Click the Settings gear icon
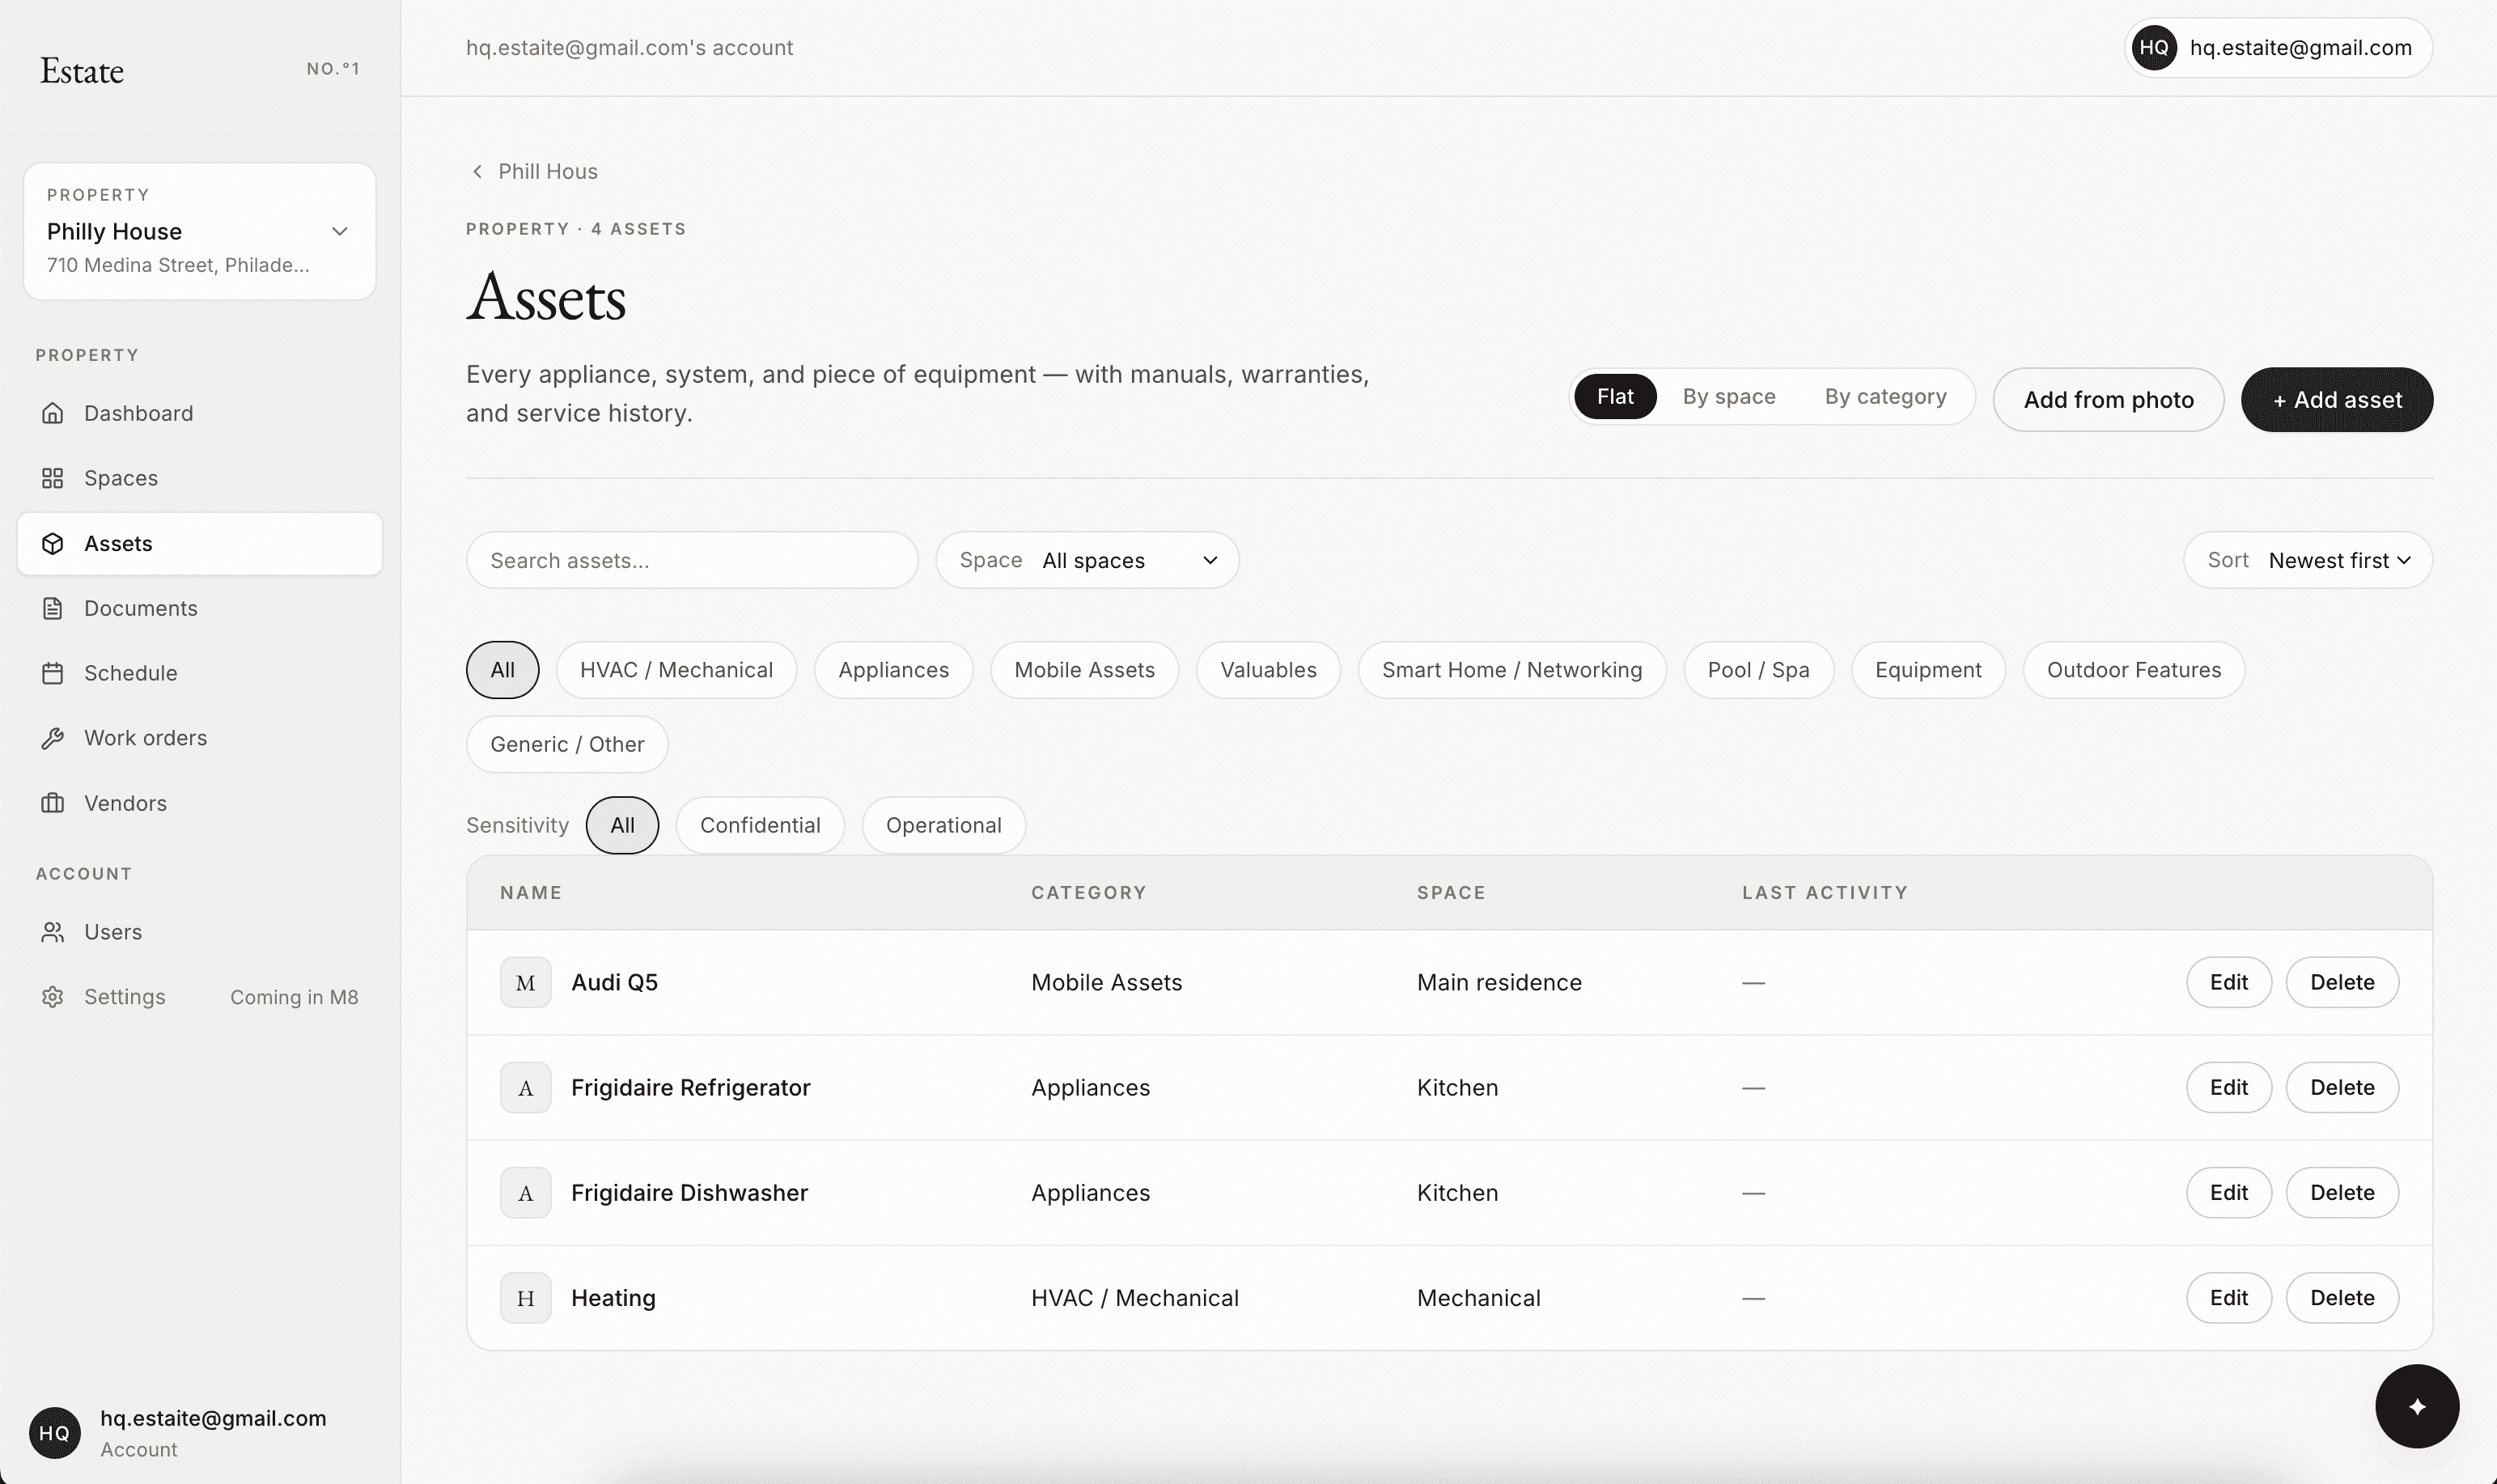 click(53, 997)
